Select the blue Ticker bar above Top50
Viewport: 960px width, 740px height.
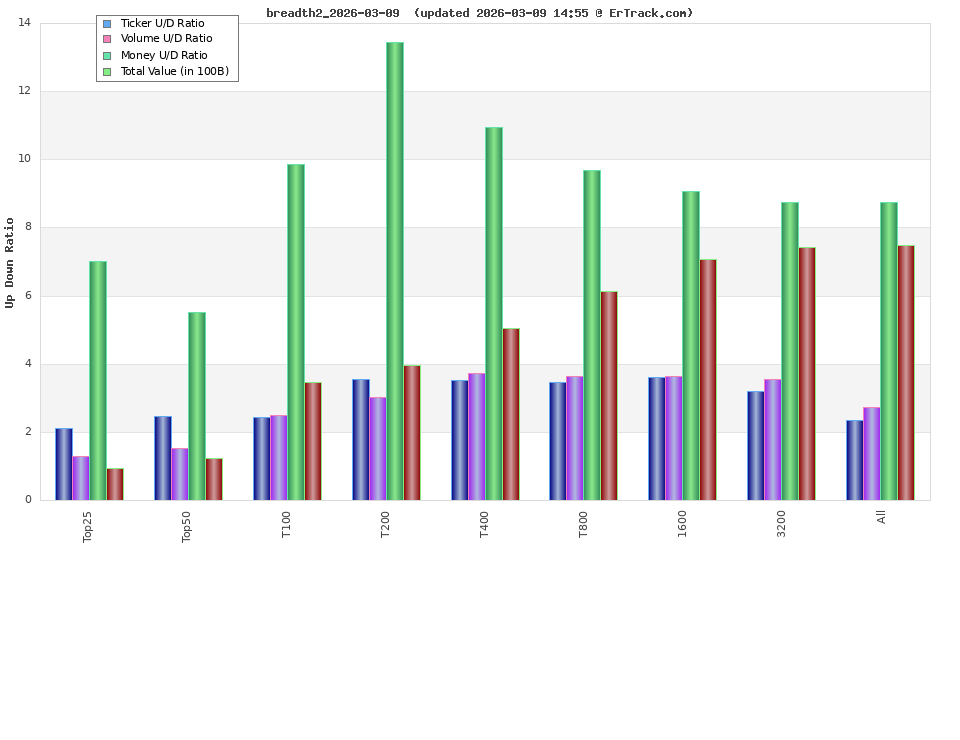[x=161, y=455]
